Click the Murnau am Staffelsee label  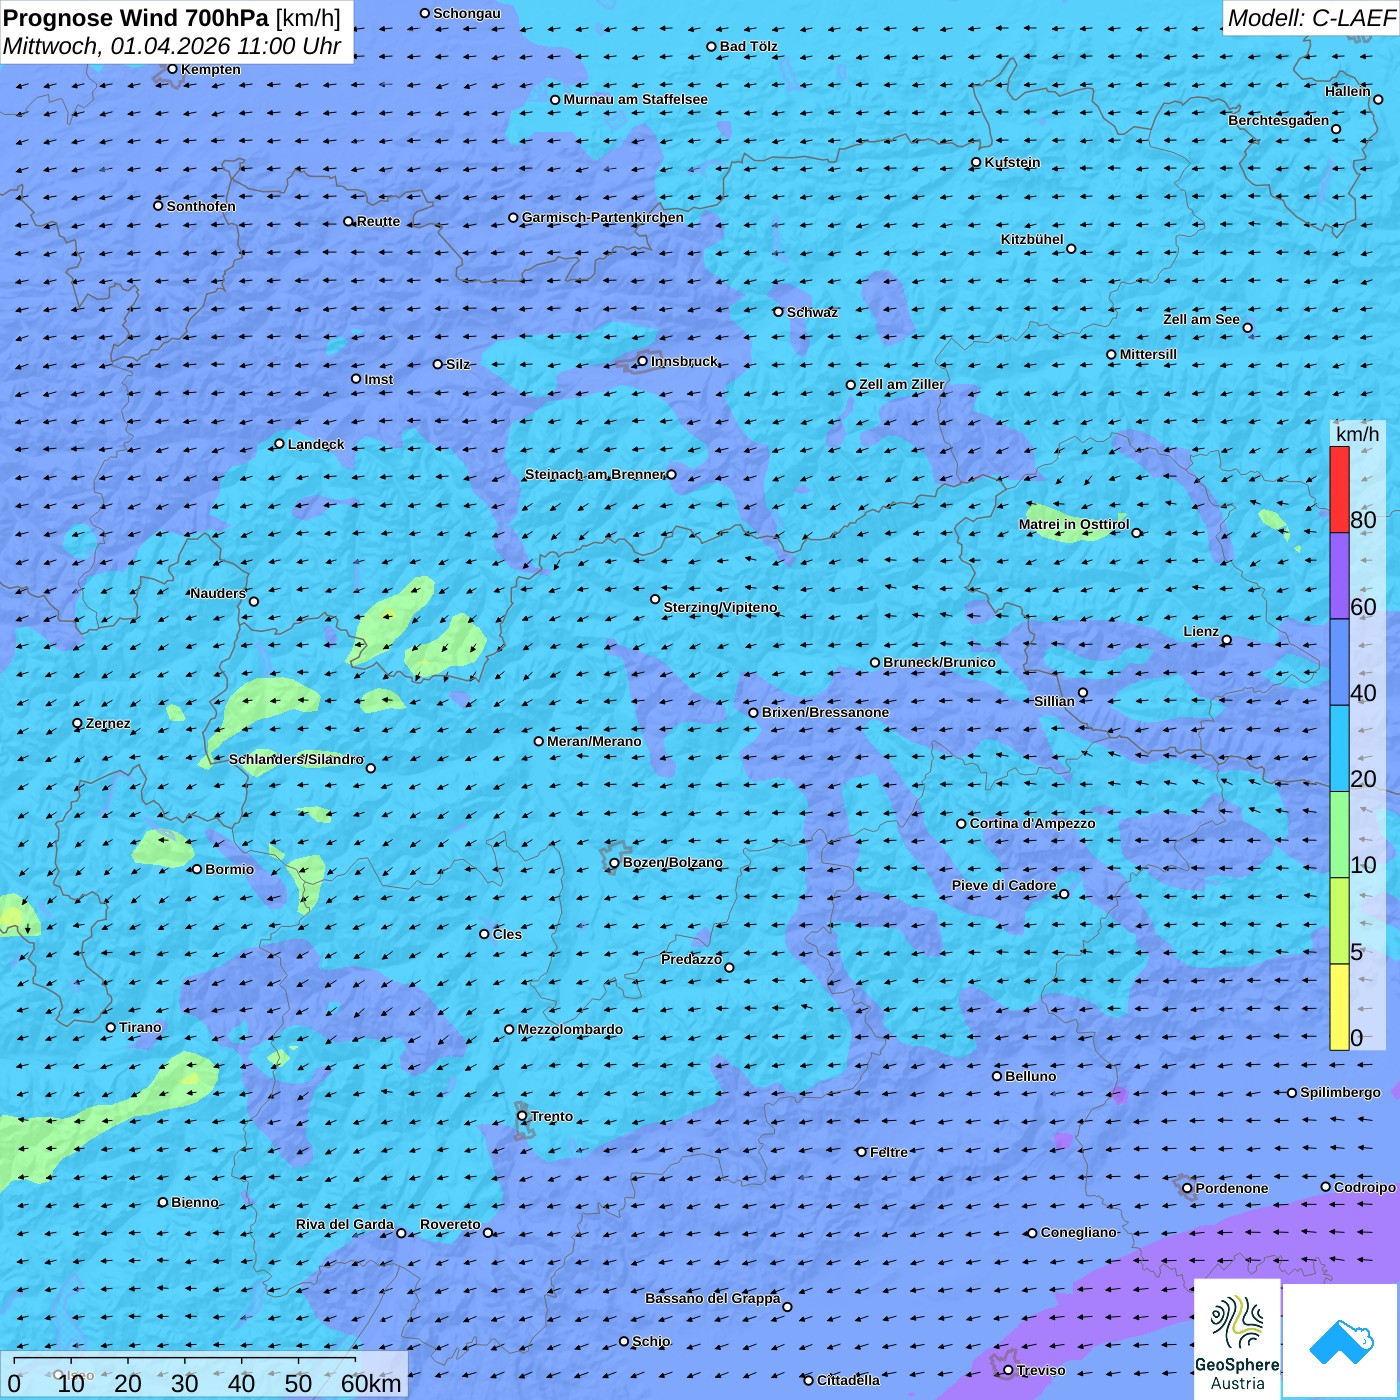(635, 99)
